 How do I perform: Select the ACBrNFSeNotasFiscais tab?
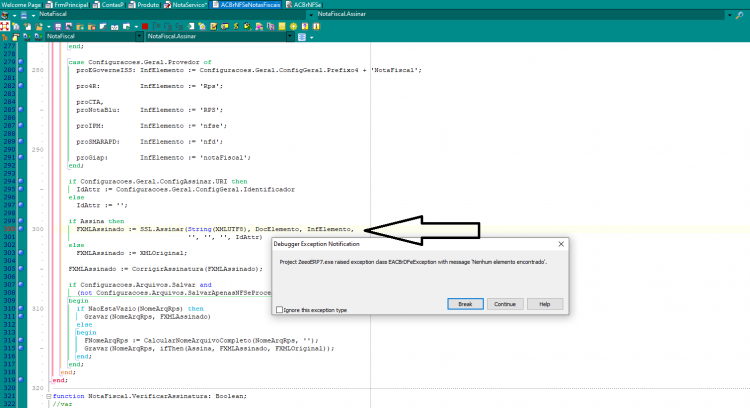246,4
